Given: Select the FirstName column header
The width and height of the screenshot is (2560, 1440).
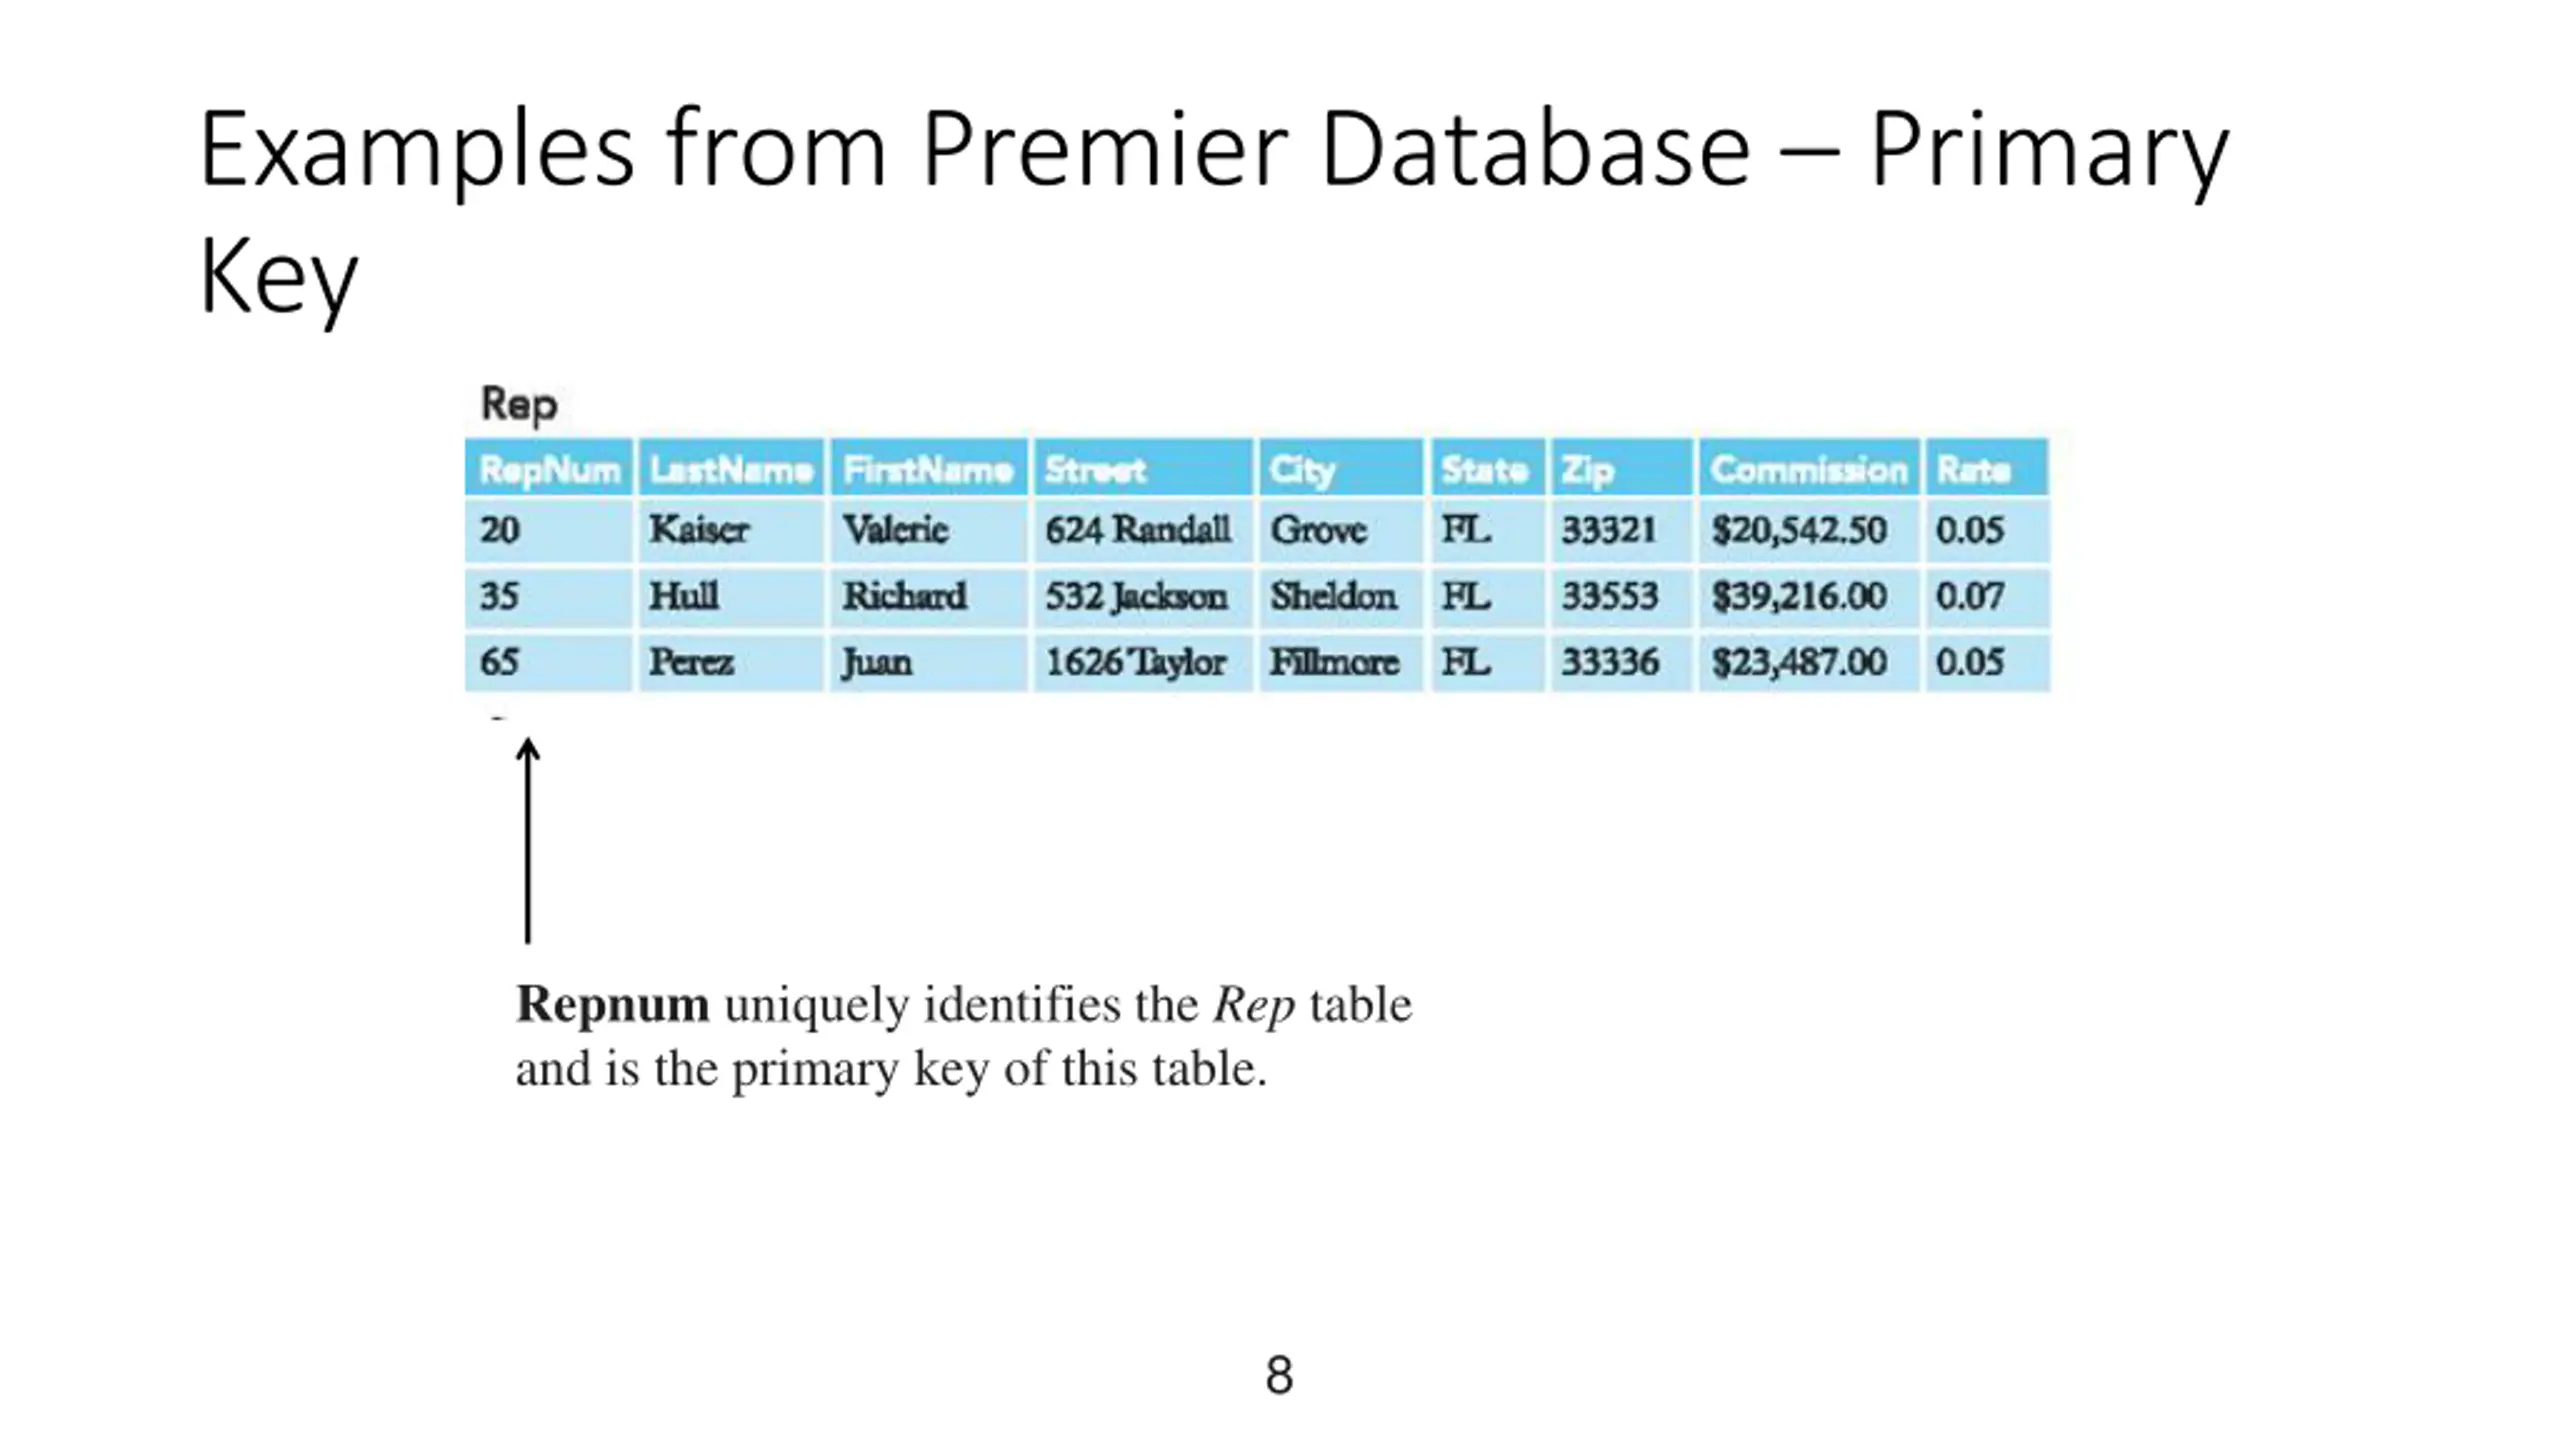Looking at the screenshot, I should (927, 469).
